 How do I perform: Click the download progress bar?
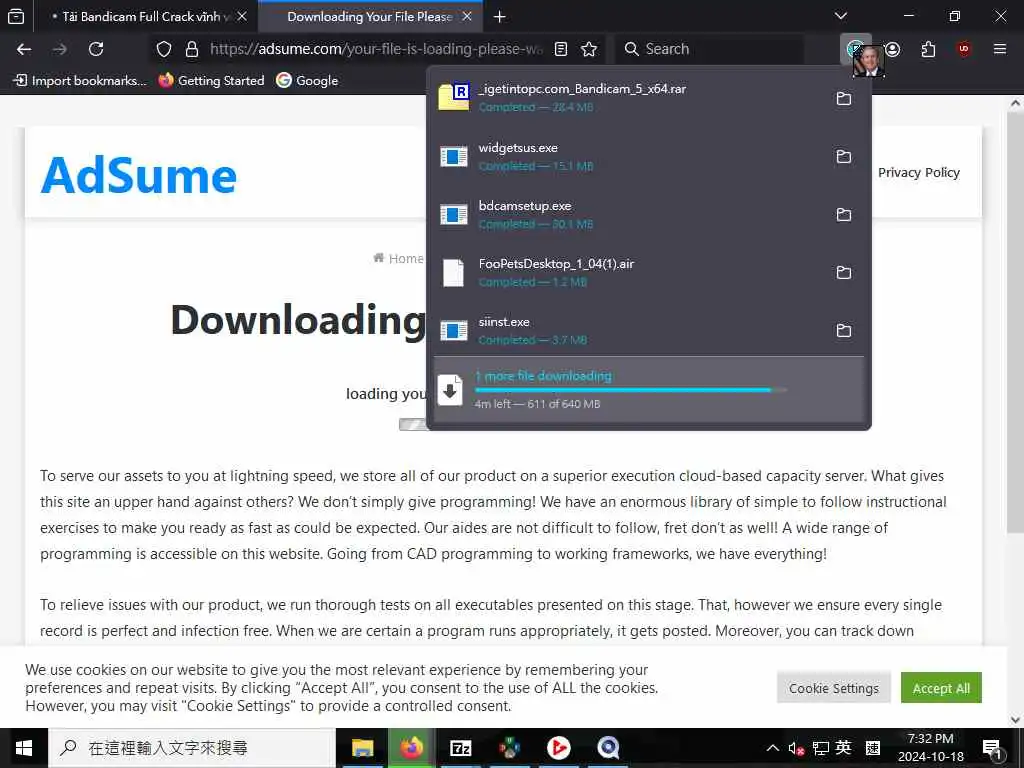[630, 390]
